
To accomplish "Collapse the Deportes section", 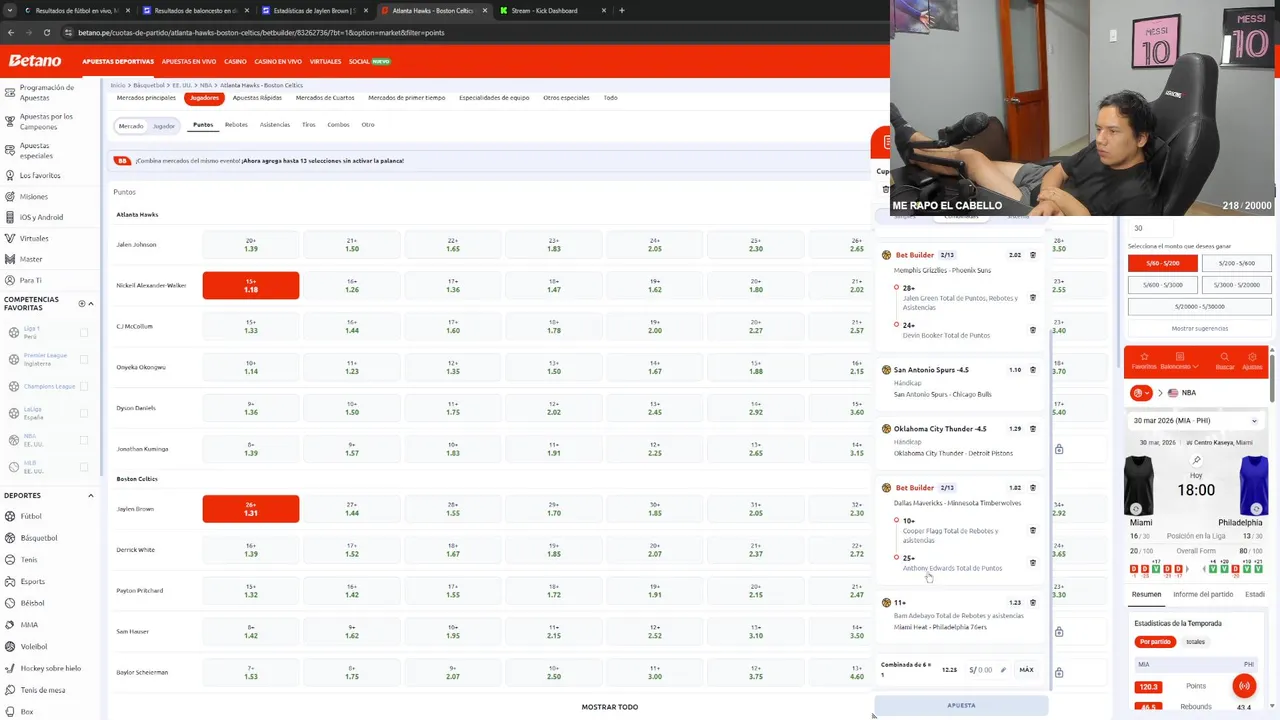I will tap(91, 495).
